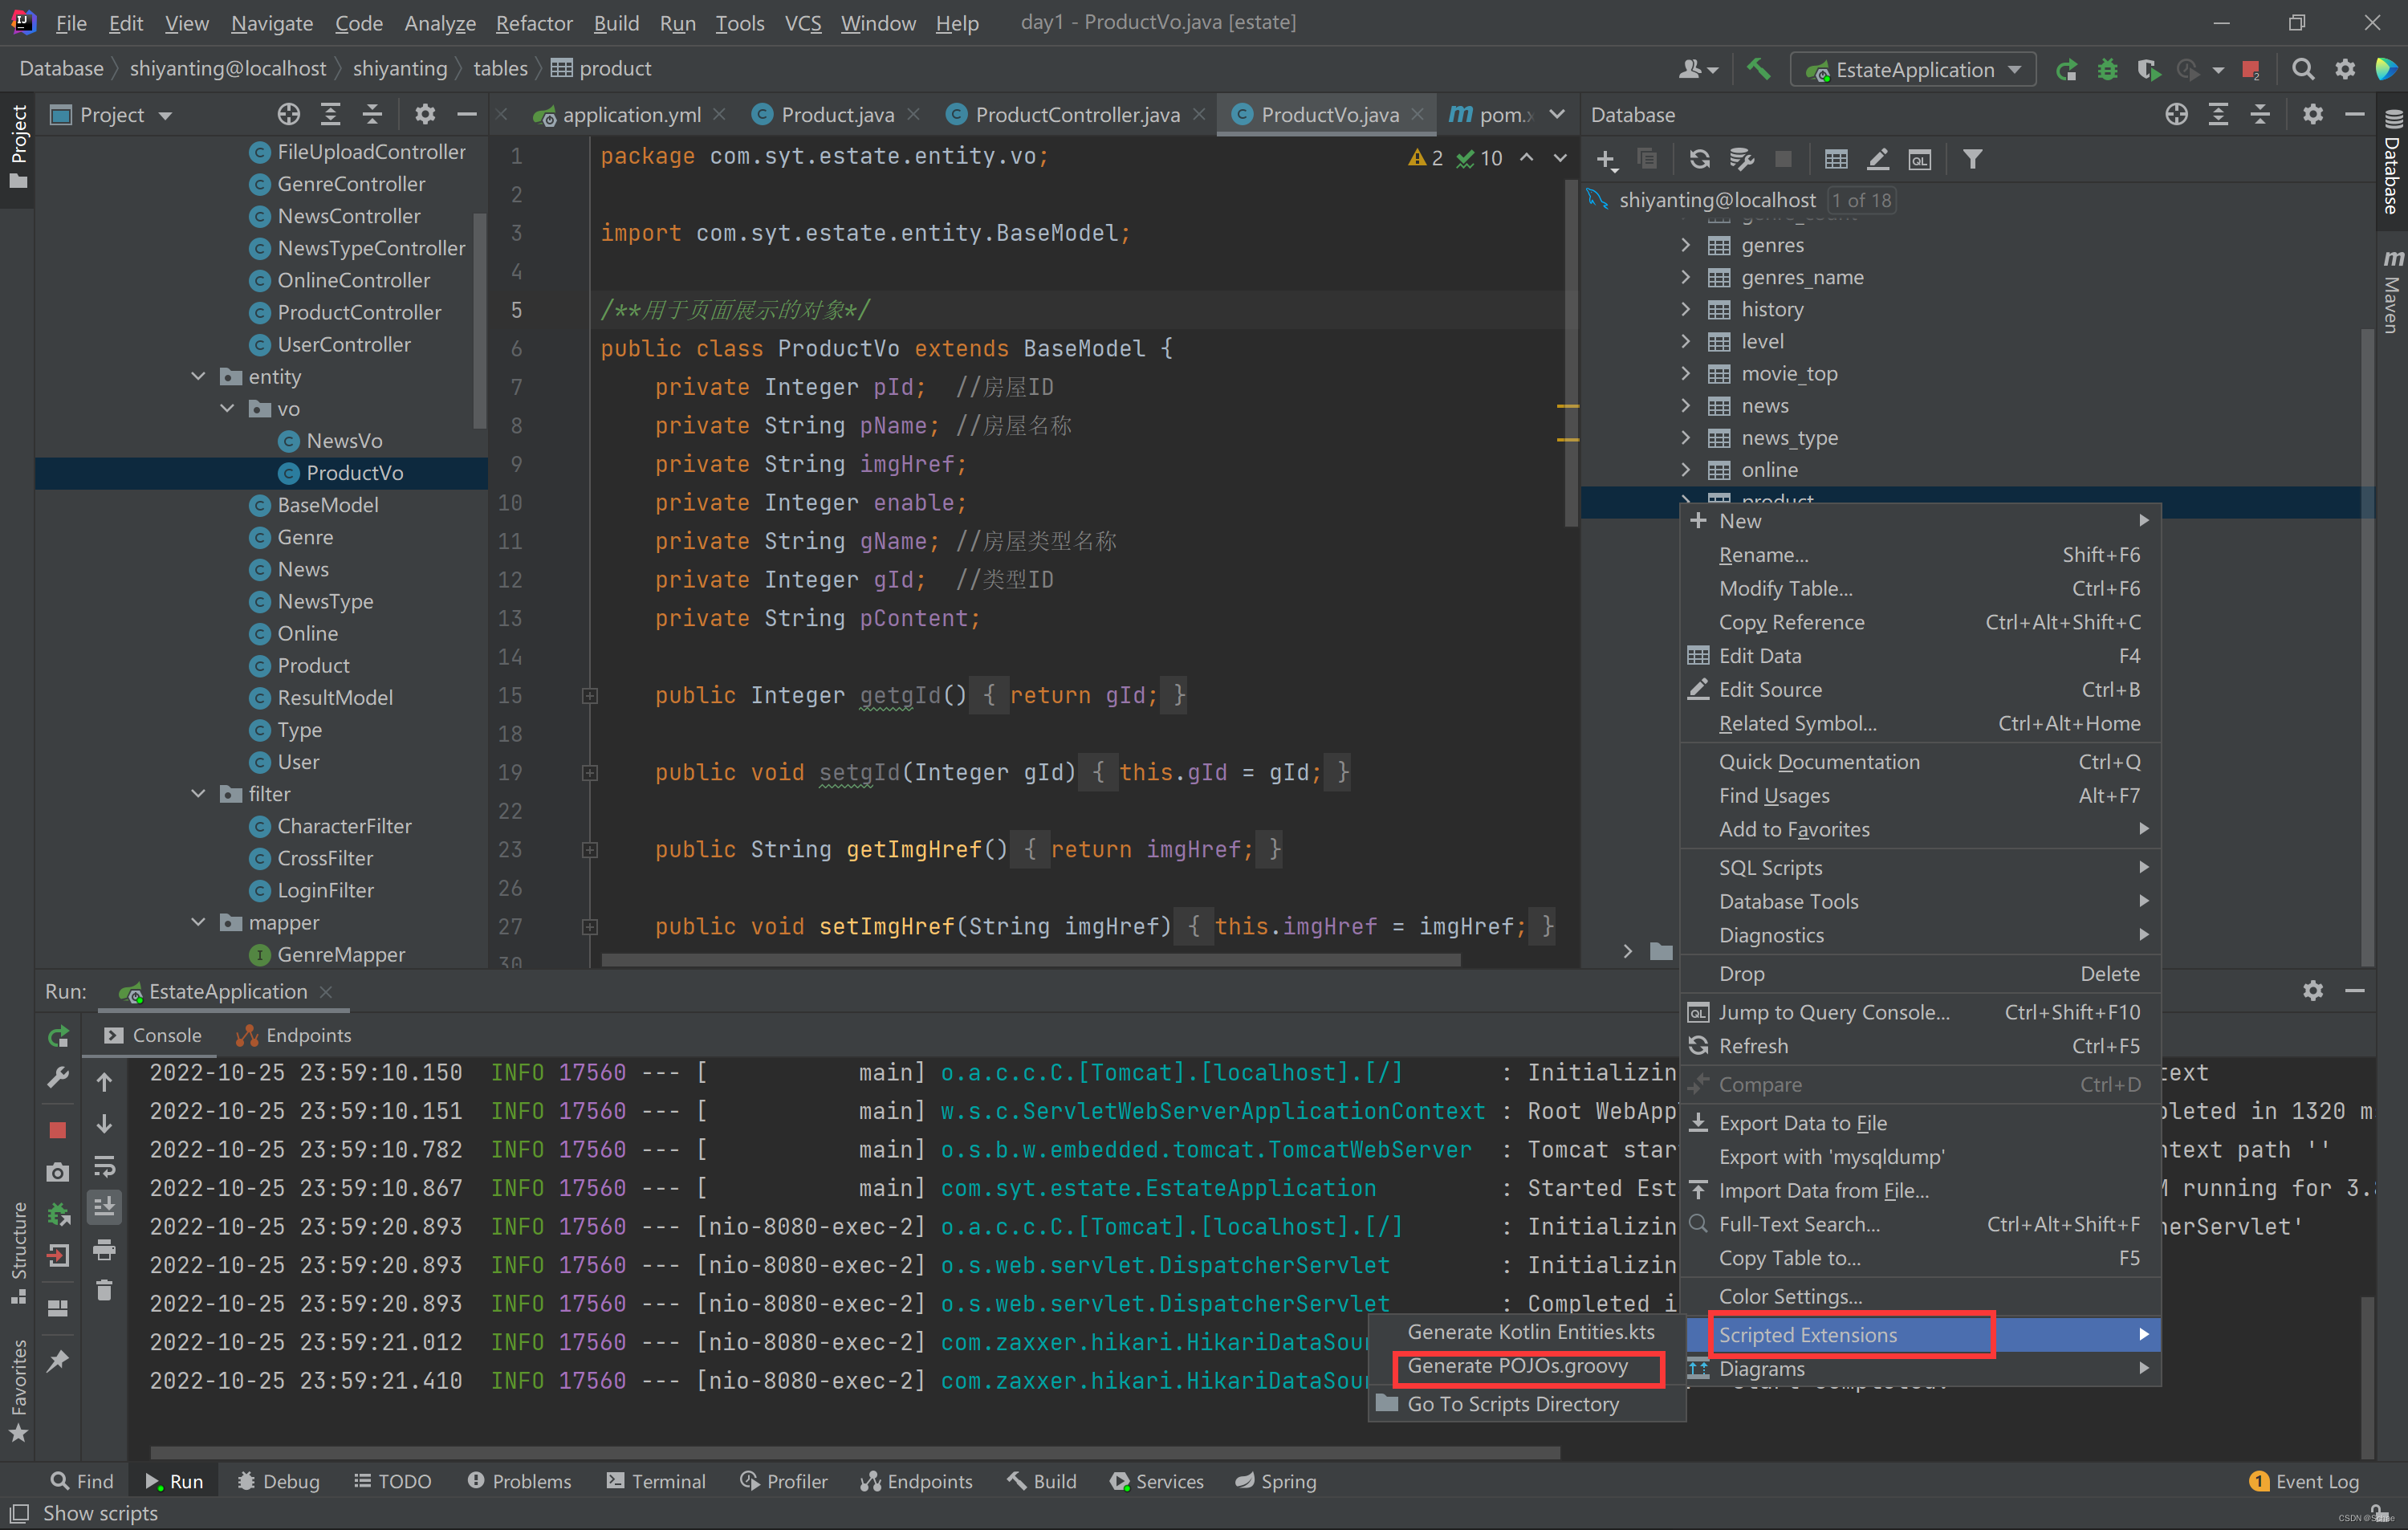Select ProductVo in the project tree
Screen dimensions: 2408x1530
point(354,473)
